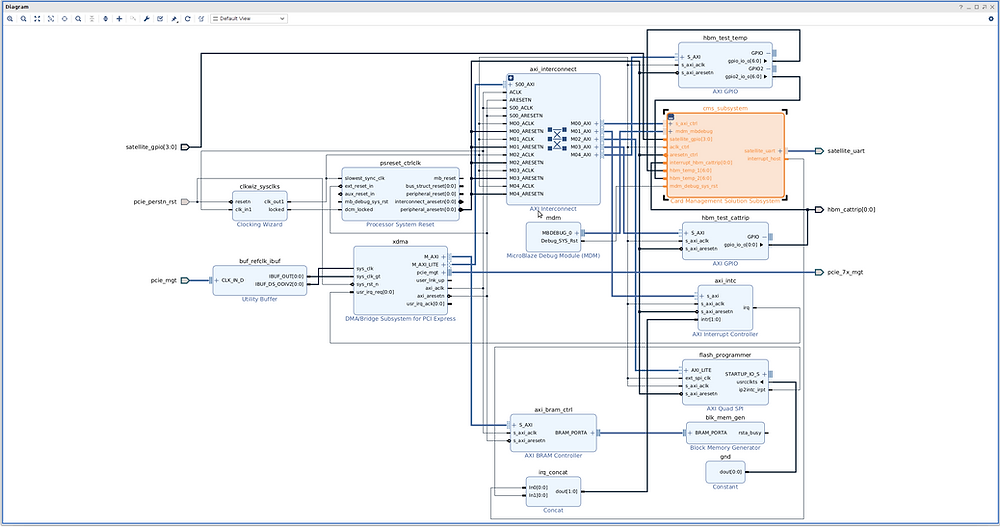Click the greyed-out Make External icon

point(133,19)
